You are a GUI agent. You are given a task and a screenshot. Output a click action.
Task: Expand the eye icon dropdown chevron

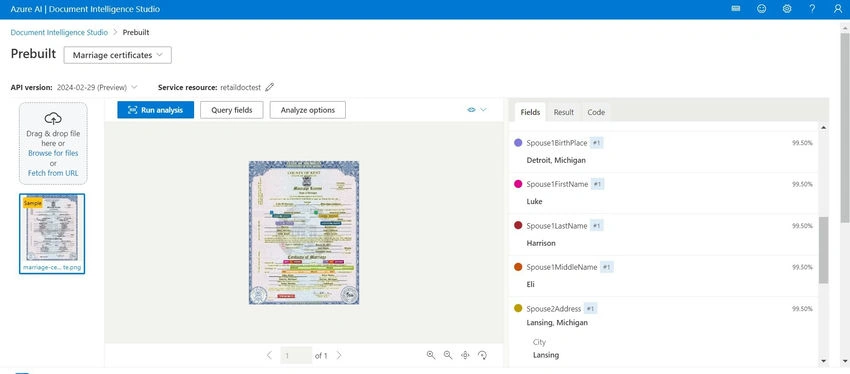pyautogui.click(x=484, y=109)
